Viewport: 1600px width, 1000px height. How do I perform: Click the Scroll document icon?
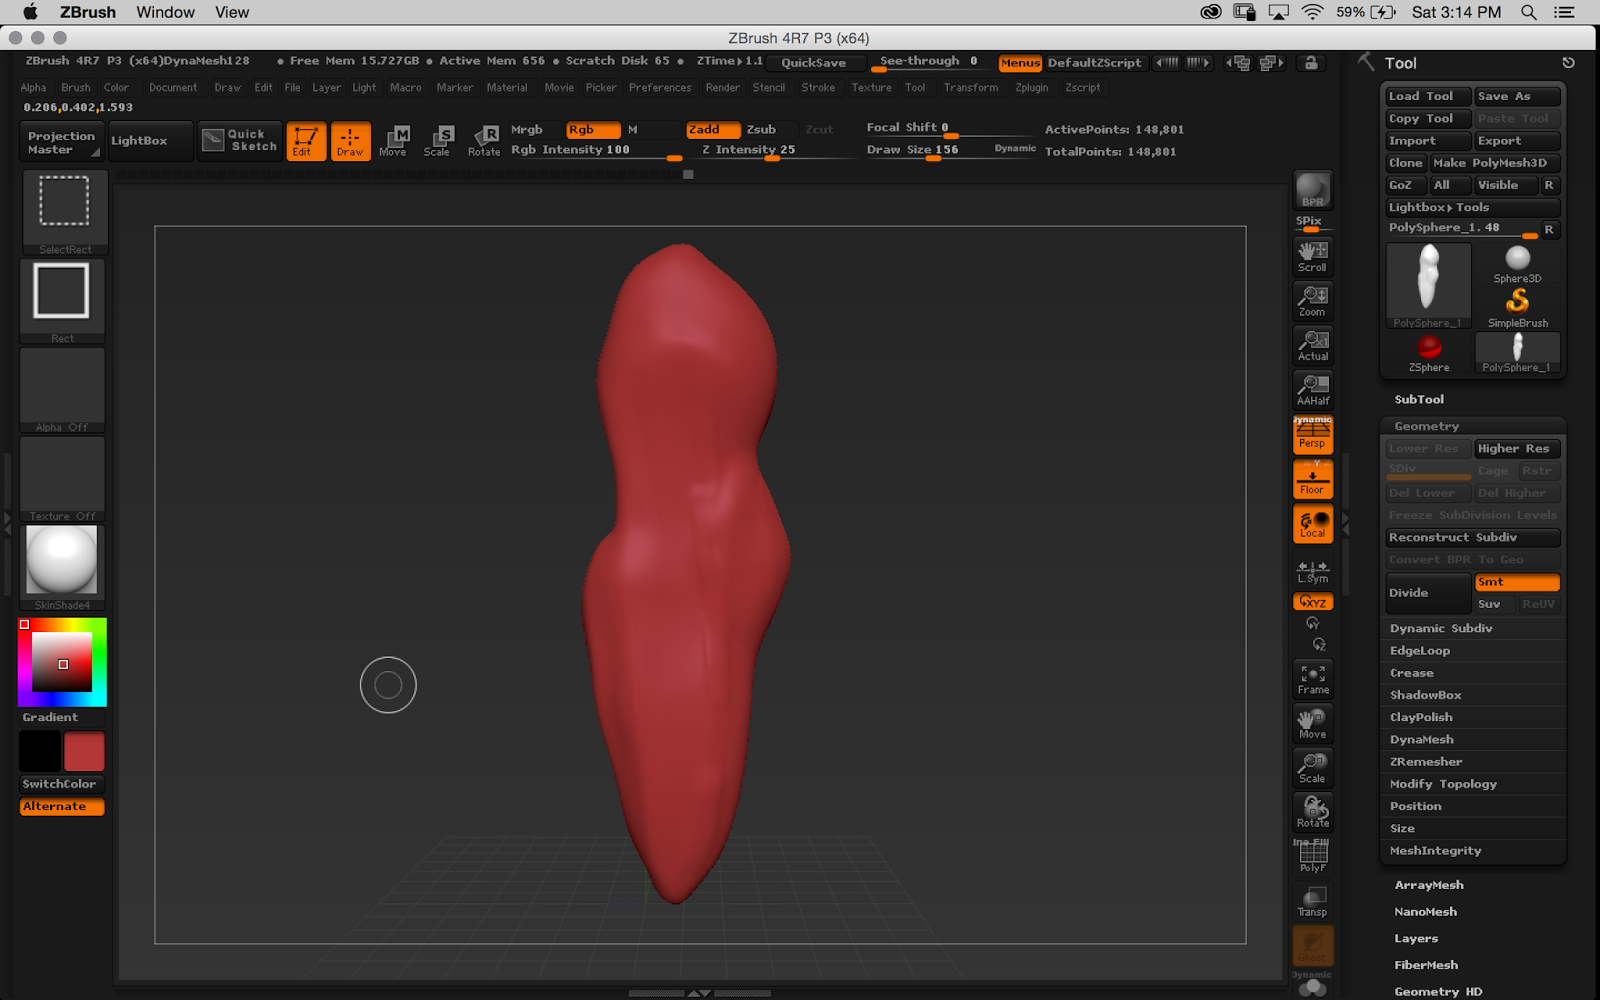tap(1313, 256)
